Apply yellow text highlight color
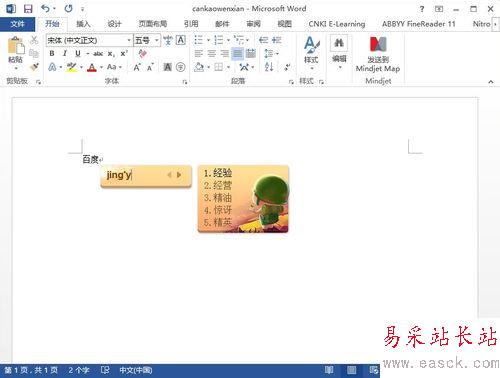 pos(71,67)
